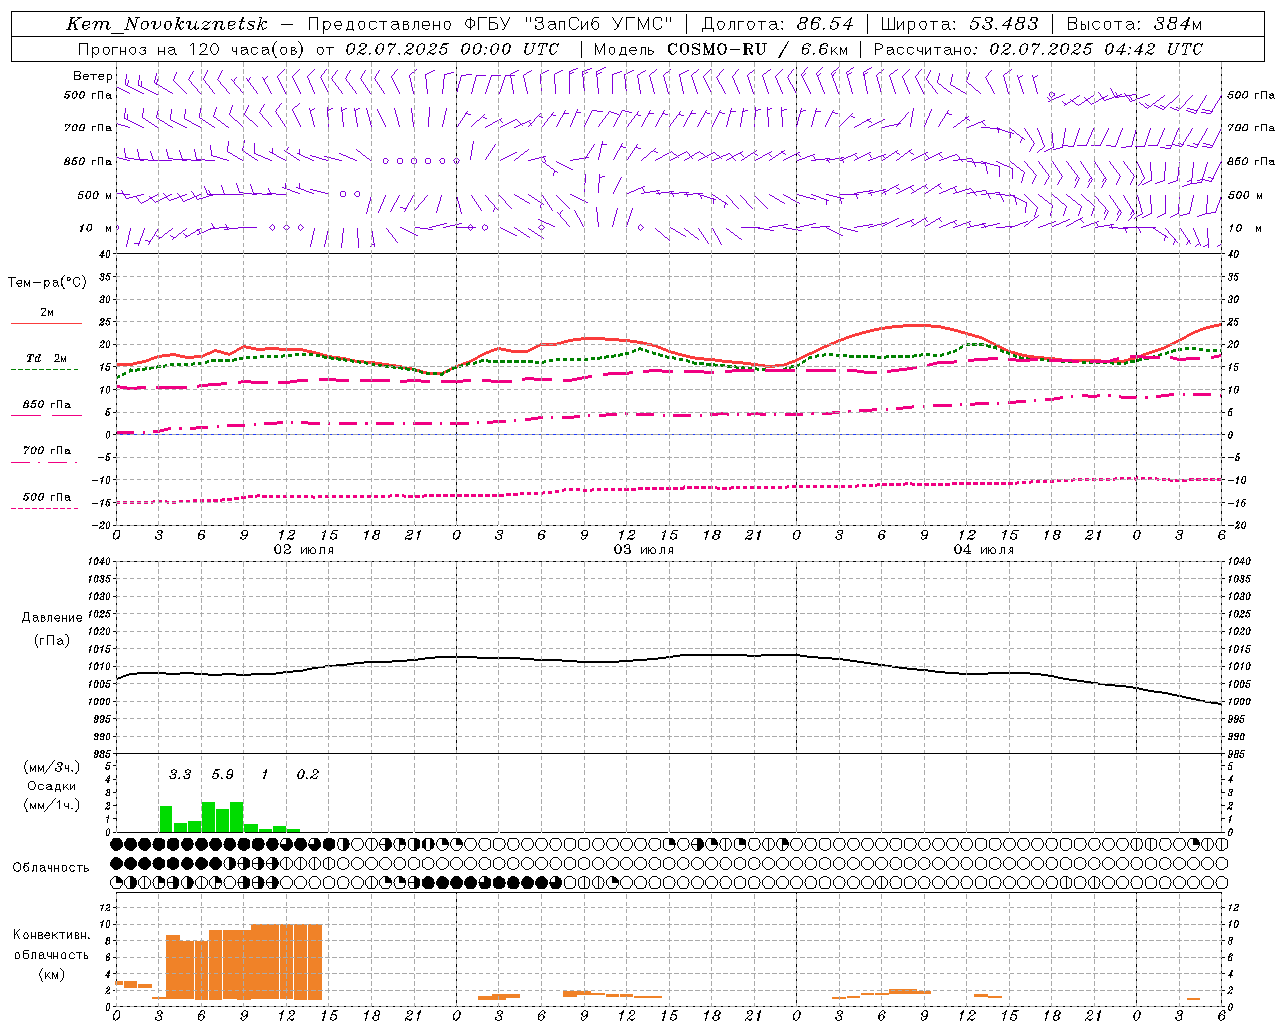Click the '04 июля' date label
1280x1024 pixels.
click(984, 550)
